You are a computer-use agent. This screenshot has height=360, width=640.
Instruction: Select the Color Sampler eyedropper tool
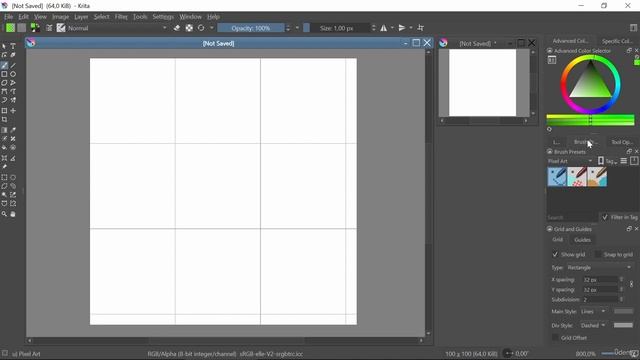pyautogui.click(x=13, y=130)
